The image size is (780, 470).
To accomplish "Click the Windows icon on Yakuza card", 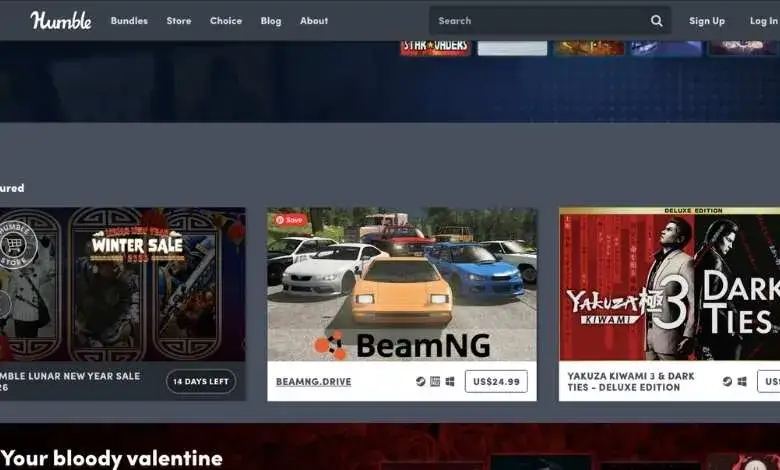I will click(x=742, y=381).
